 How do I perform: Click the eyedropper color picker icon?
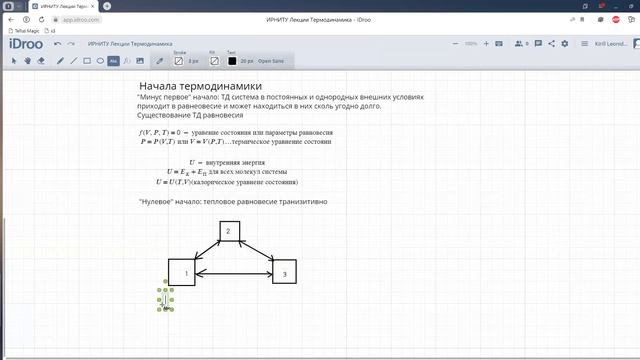(160, 61)
